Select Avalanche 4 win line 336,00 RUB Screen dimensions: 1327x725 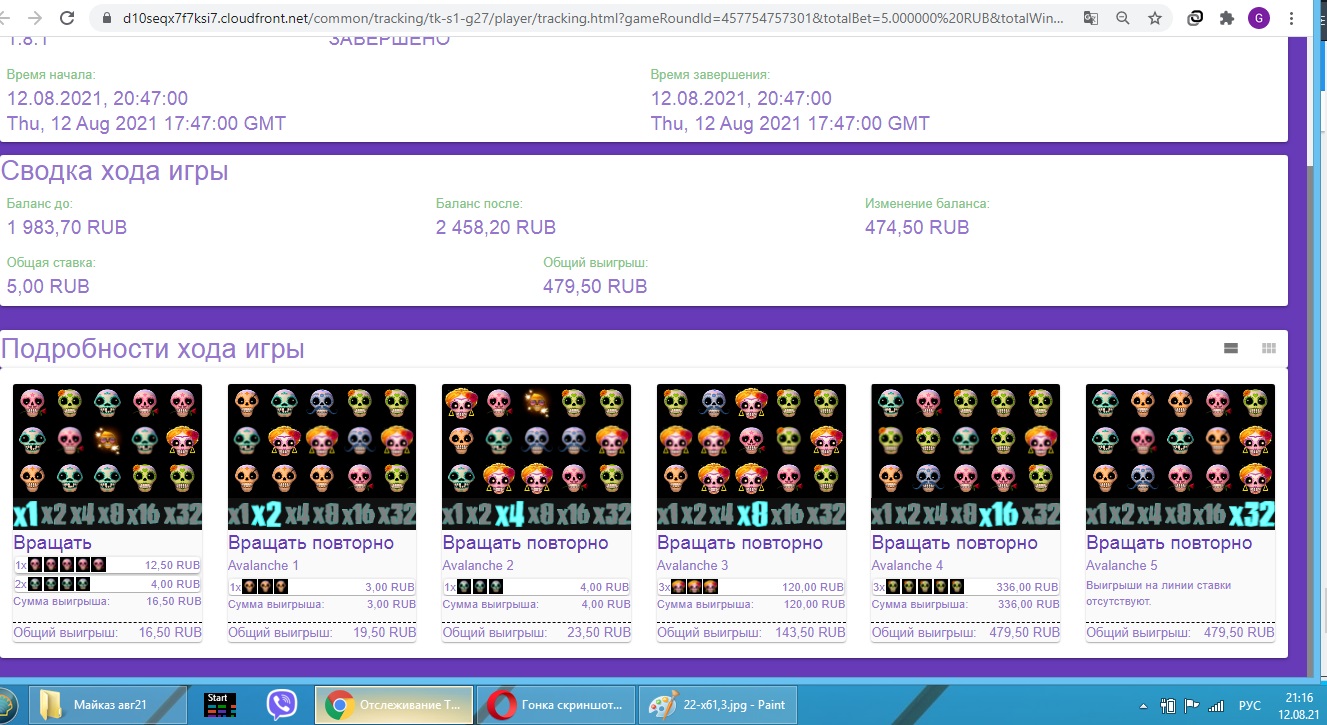(x=965, y=587)
